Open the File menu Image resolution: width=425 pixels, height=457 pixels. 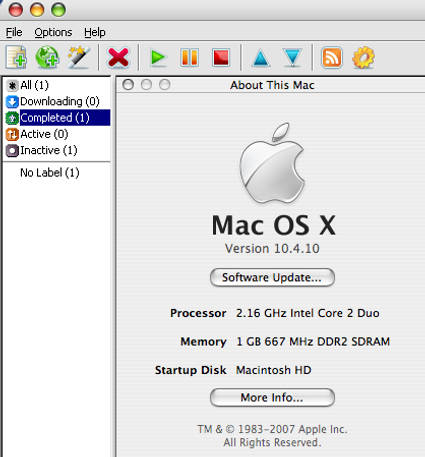14,32
